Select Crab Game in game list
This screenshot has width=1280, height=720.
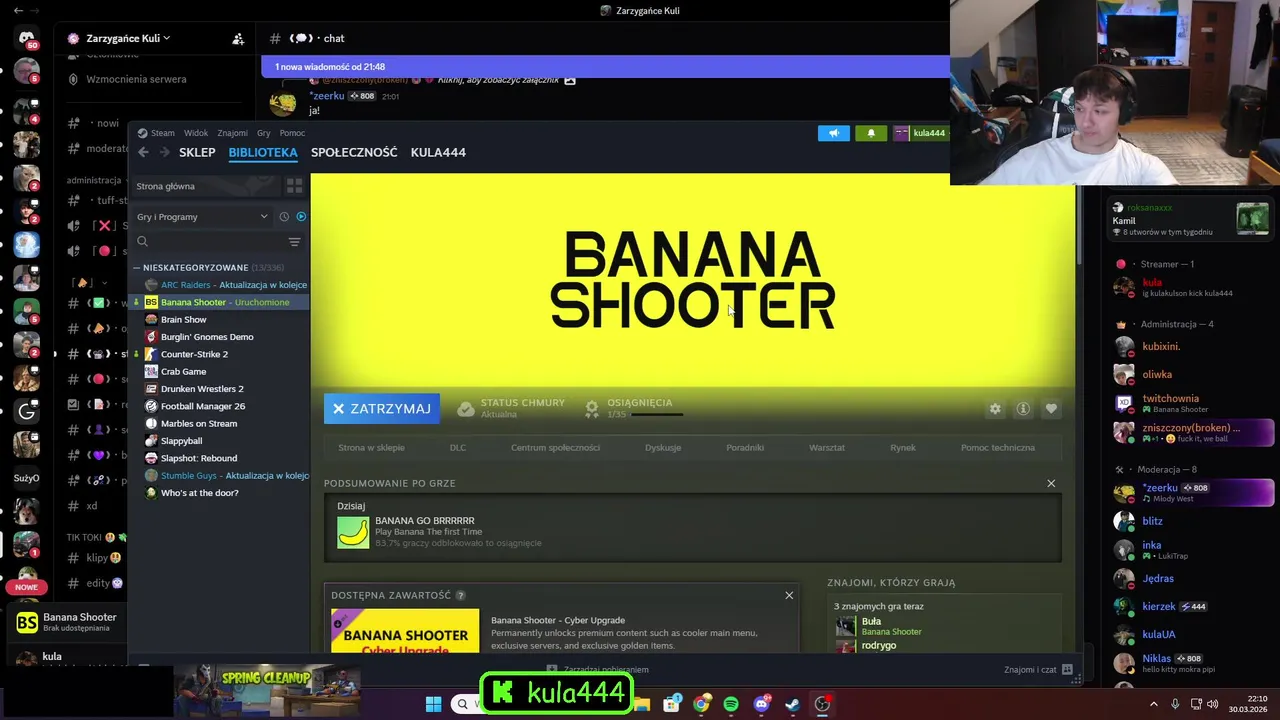tap(220, 372)
